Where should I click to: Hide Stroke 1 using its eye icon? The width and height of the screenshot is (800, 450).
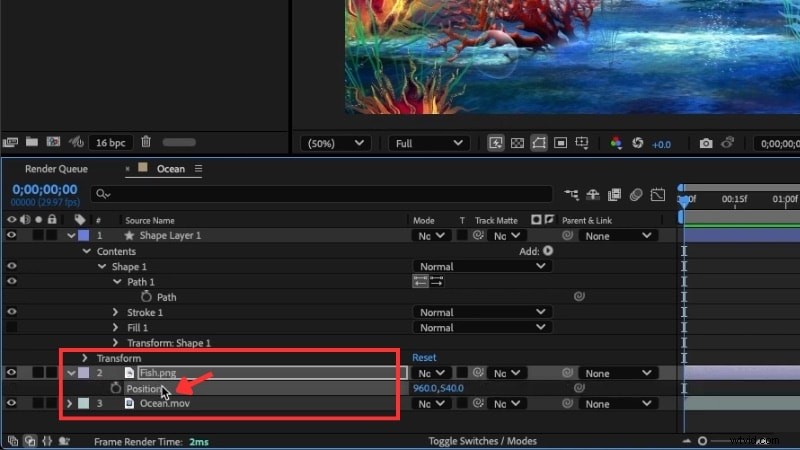coord(11,312)
